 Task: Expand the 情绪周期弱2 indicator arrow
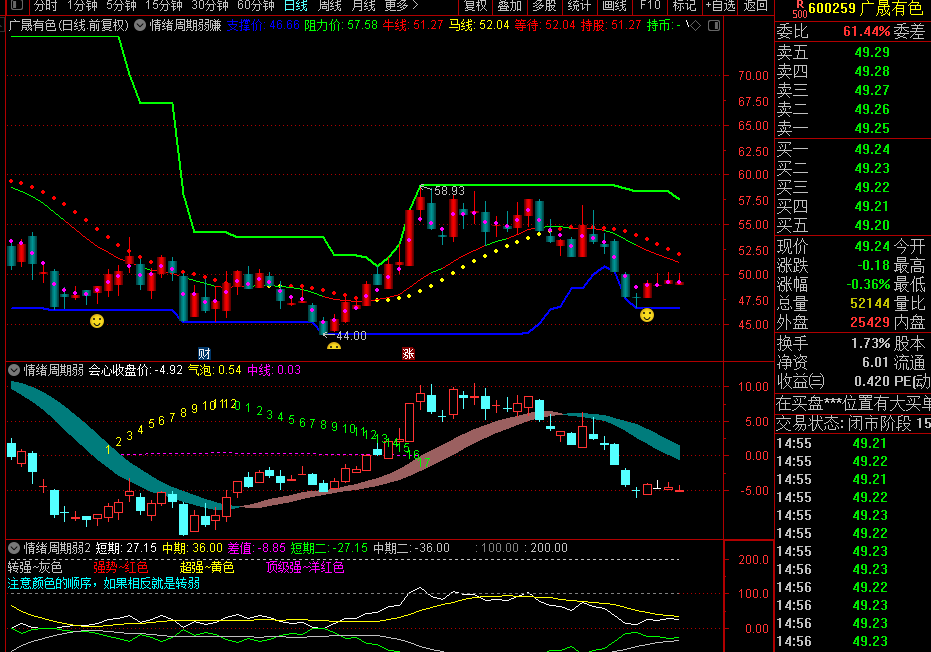(x=13, y=548)
